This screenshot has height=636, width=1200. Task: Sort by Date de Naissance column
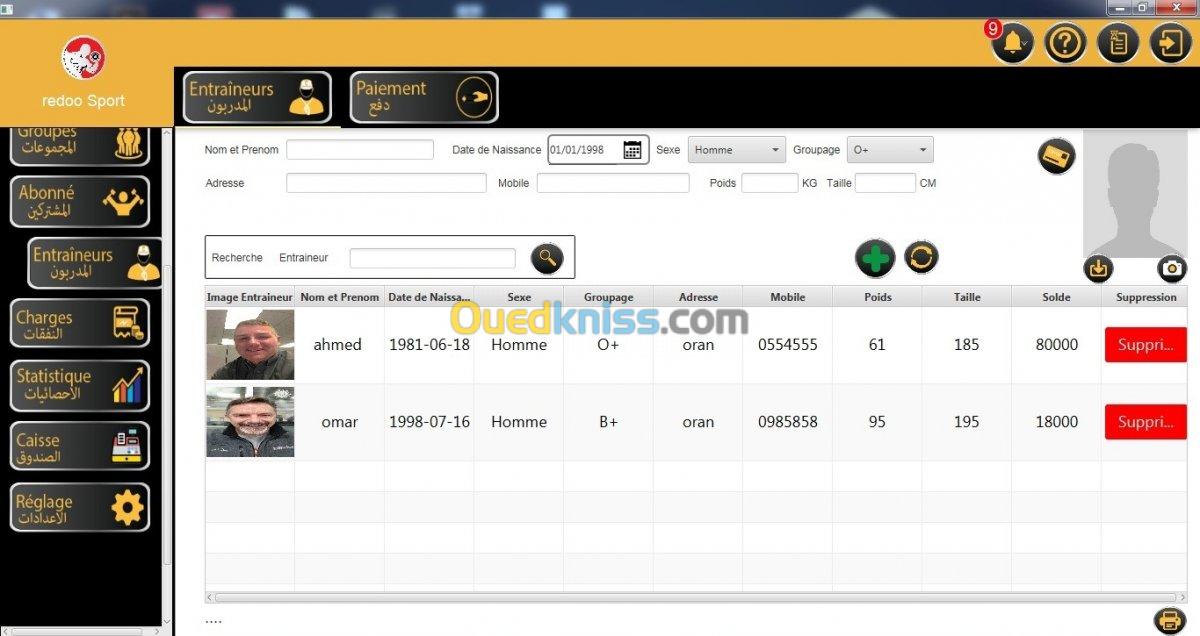[x=429, y=297]
